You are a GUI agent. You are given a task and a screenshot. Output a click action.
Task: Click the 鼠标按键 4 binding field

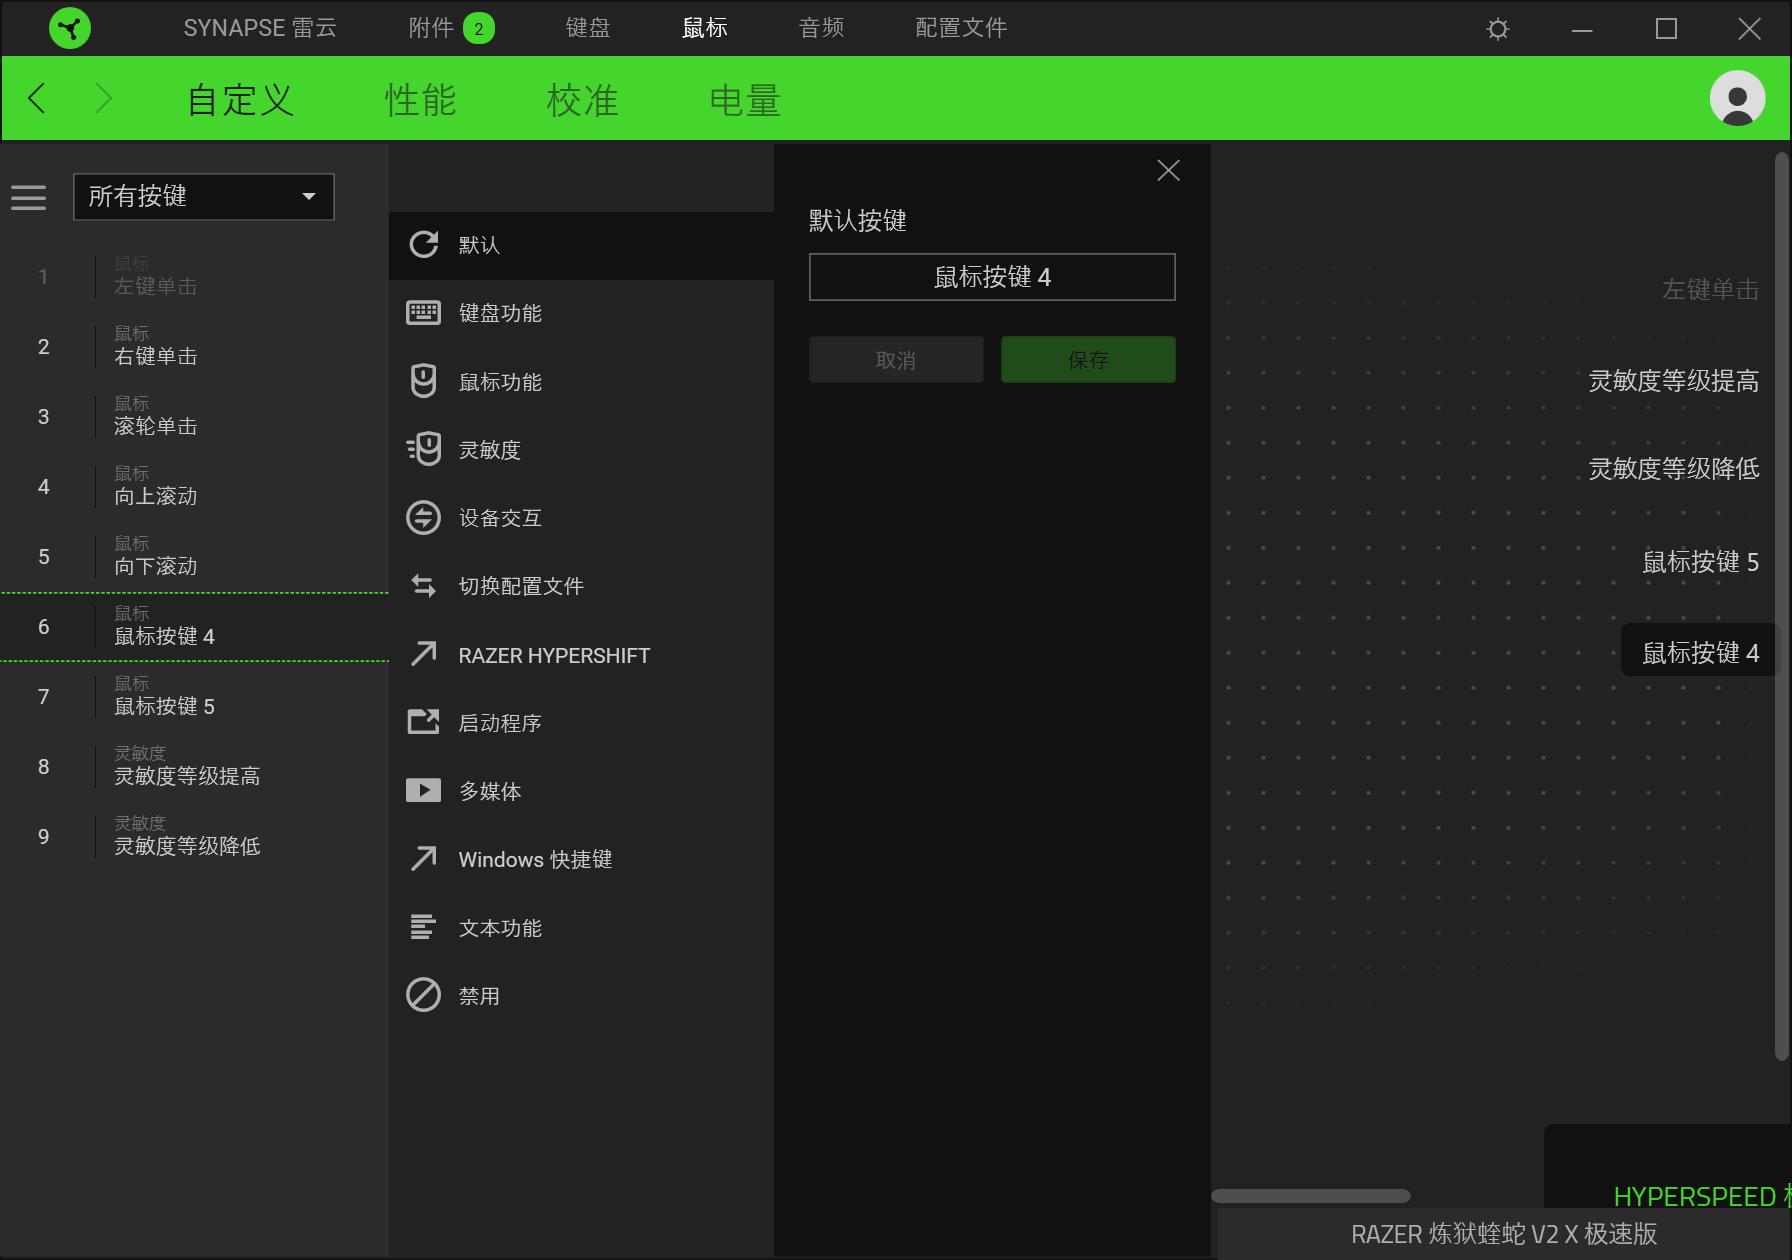(x=991, y=277)
